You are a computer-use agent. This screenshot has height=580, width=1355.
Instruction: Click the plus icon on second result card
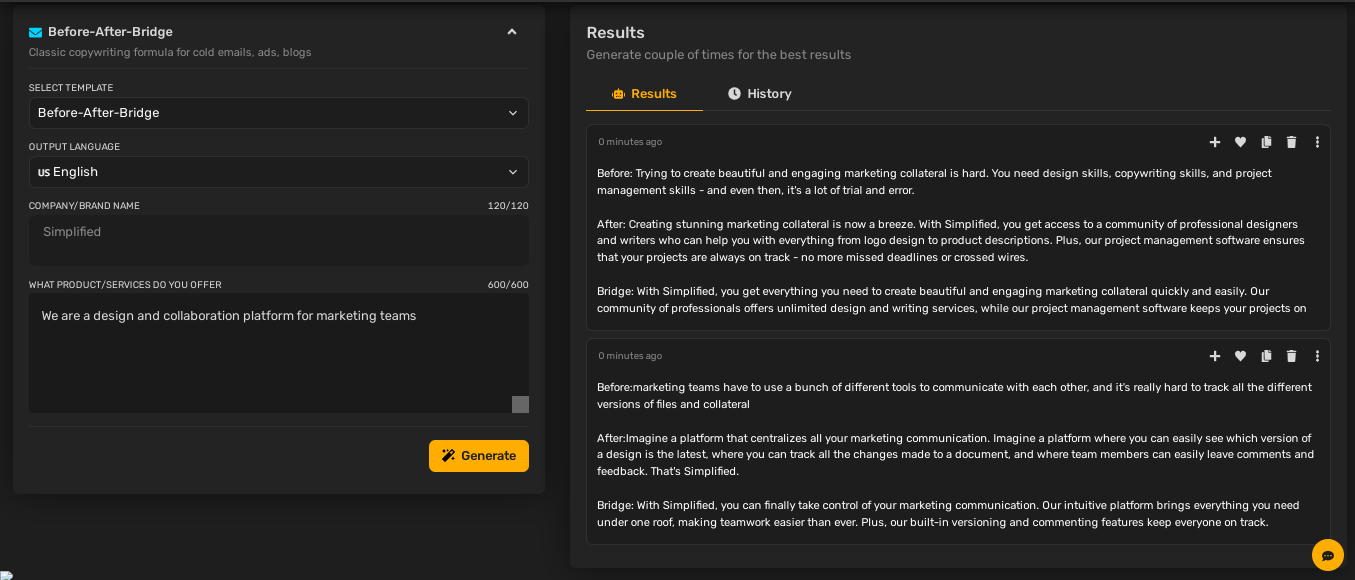(1215, 356)
